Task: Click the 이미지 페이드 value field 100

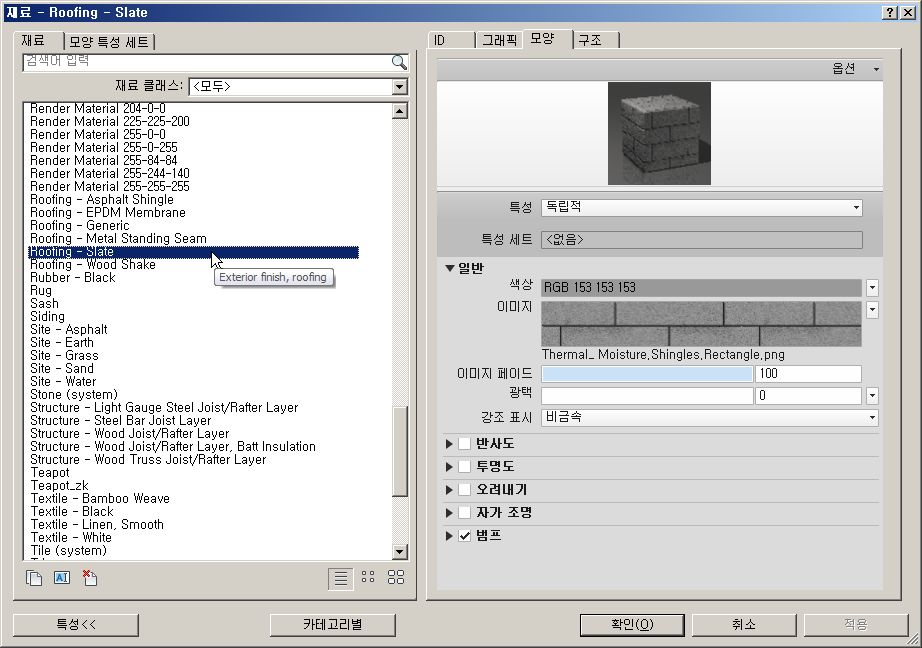Action: (x=809, y=374)
